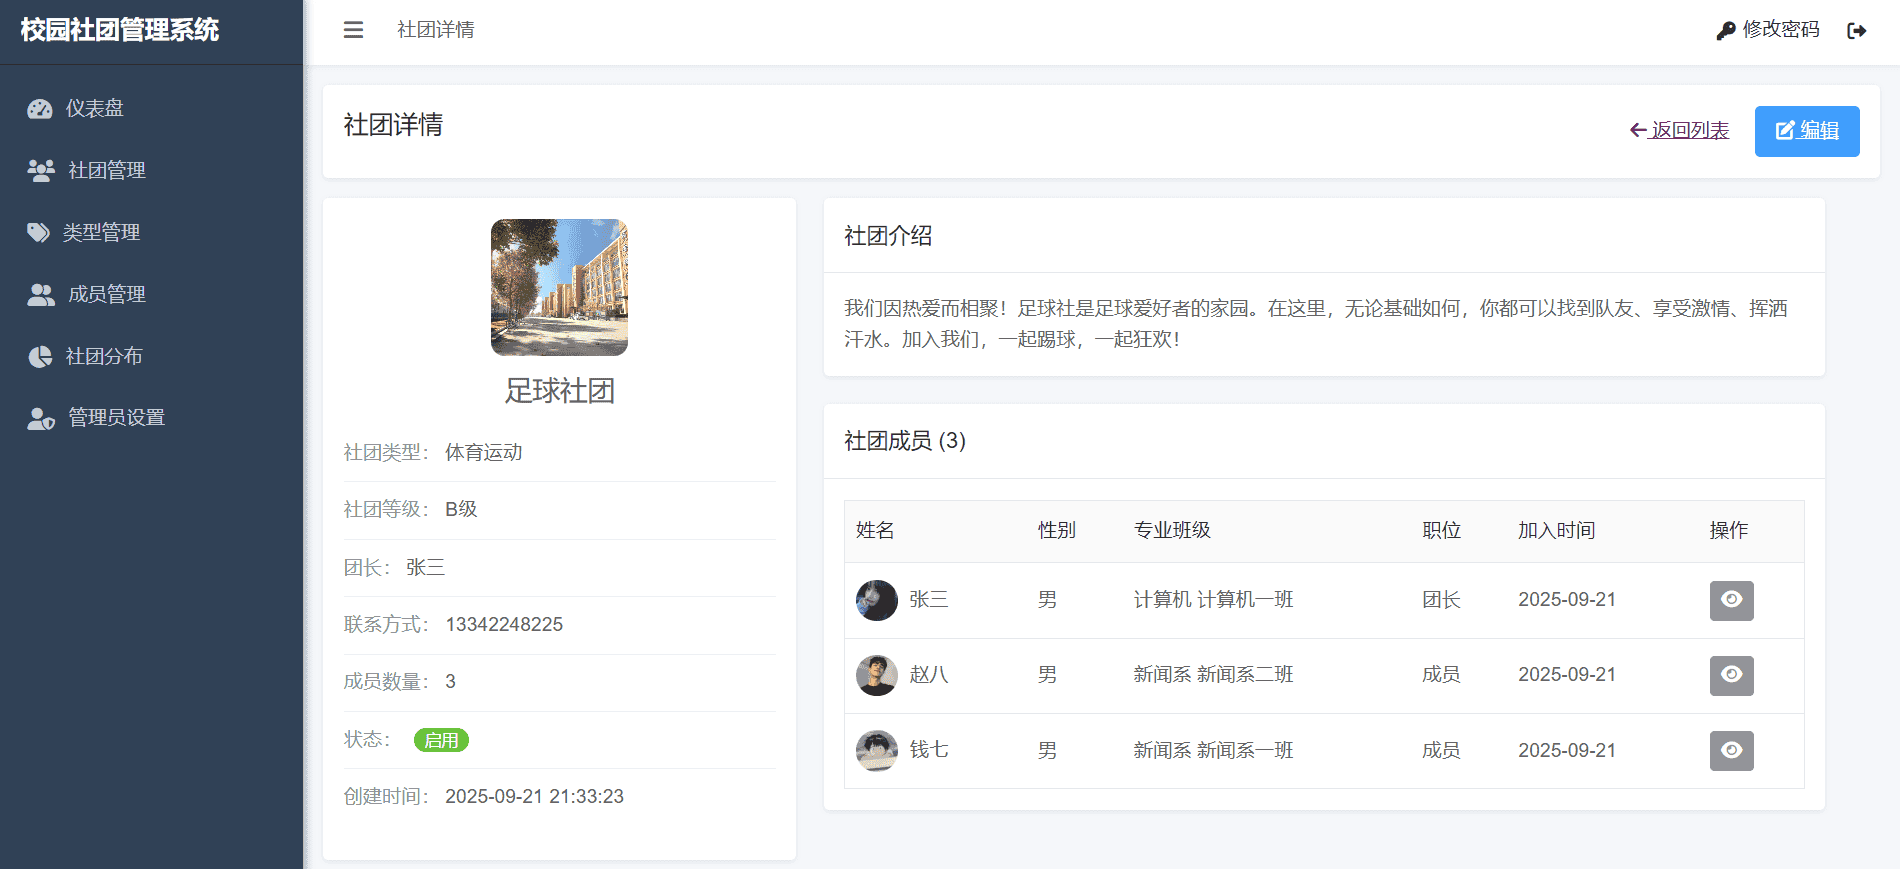Click the 新闻系 新闻系二班 cell

[x=1213, y=675]
